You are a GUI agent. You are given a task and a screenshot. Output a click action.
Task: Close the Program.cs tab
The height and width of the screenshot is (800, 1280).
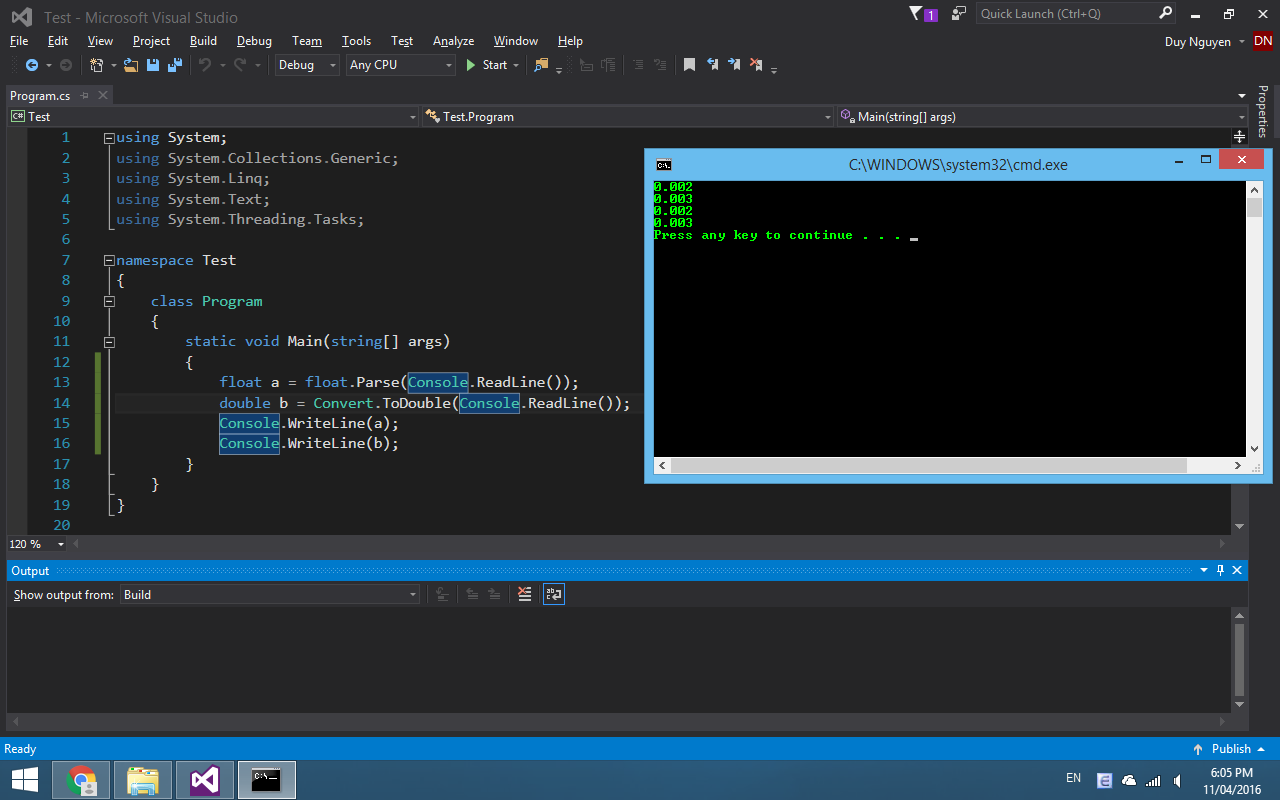pos(102,96)
